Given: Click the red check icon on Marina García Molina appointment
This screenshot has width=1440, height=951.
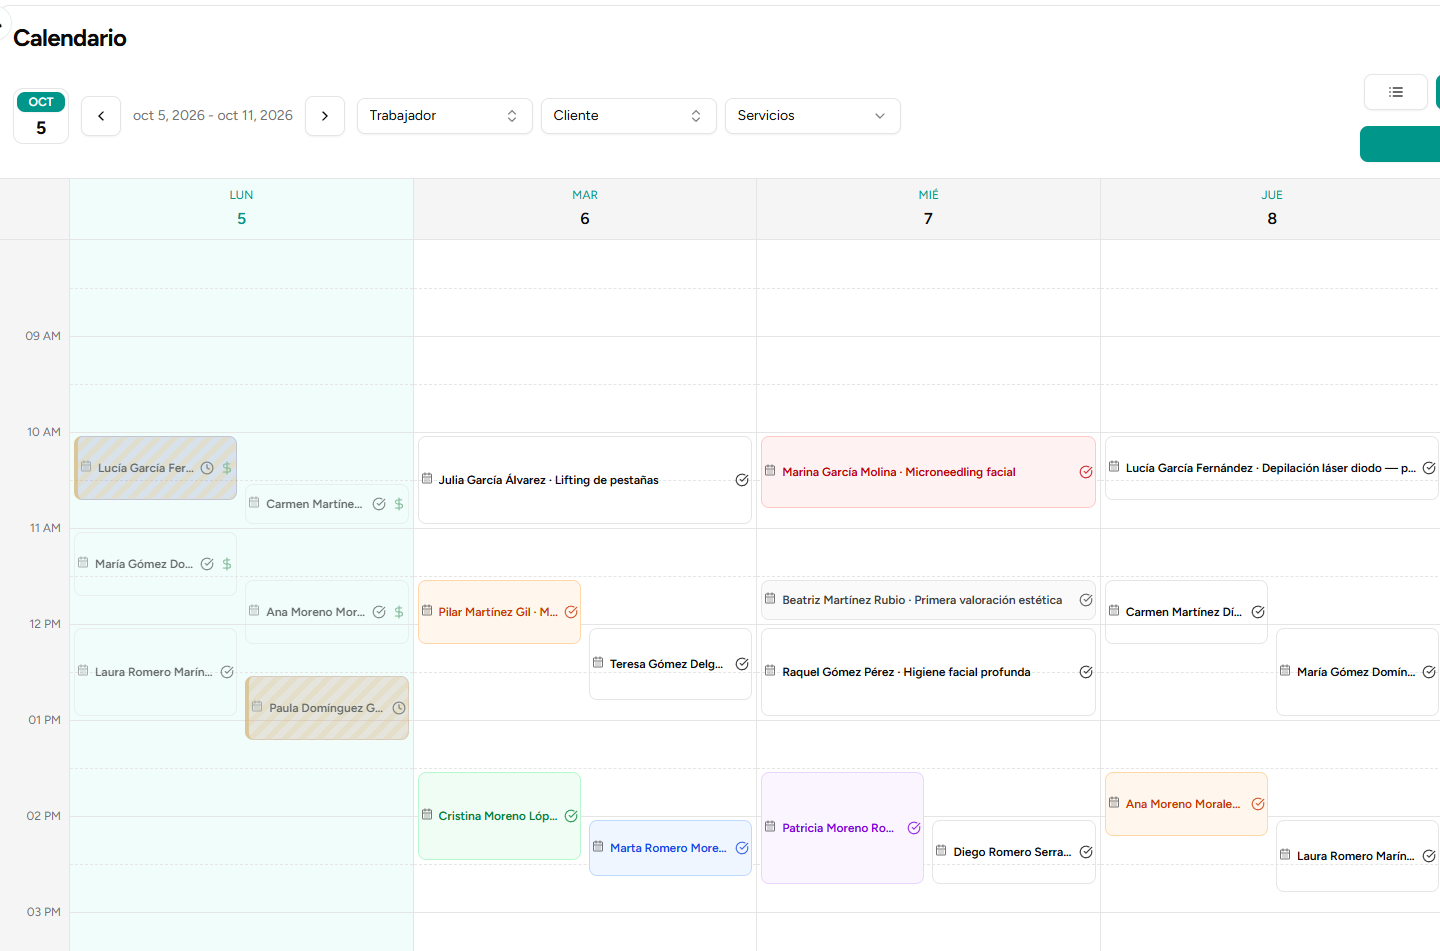Looking at the screenshot, I should click(x=1086, y=472).
